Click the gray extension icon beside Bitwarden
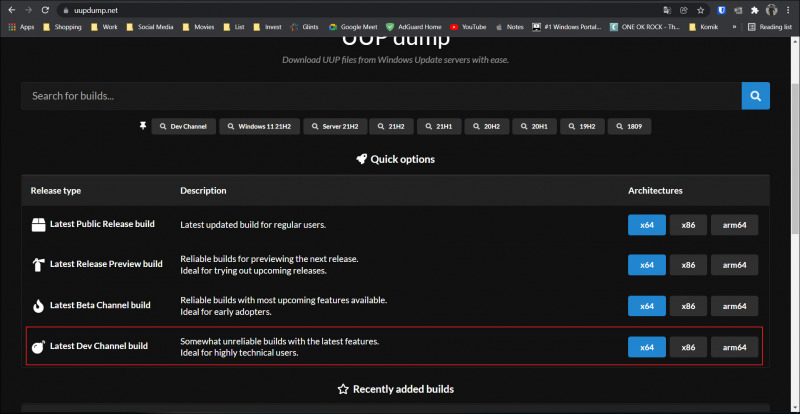 (738, 10)
